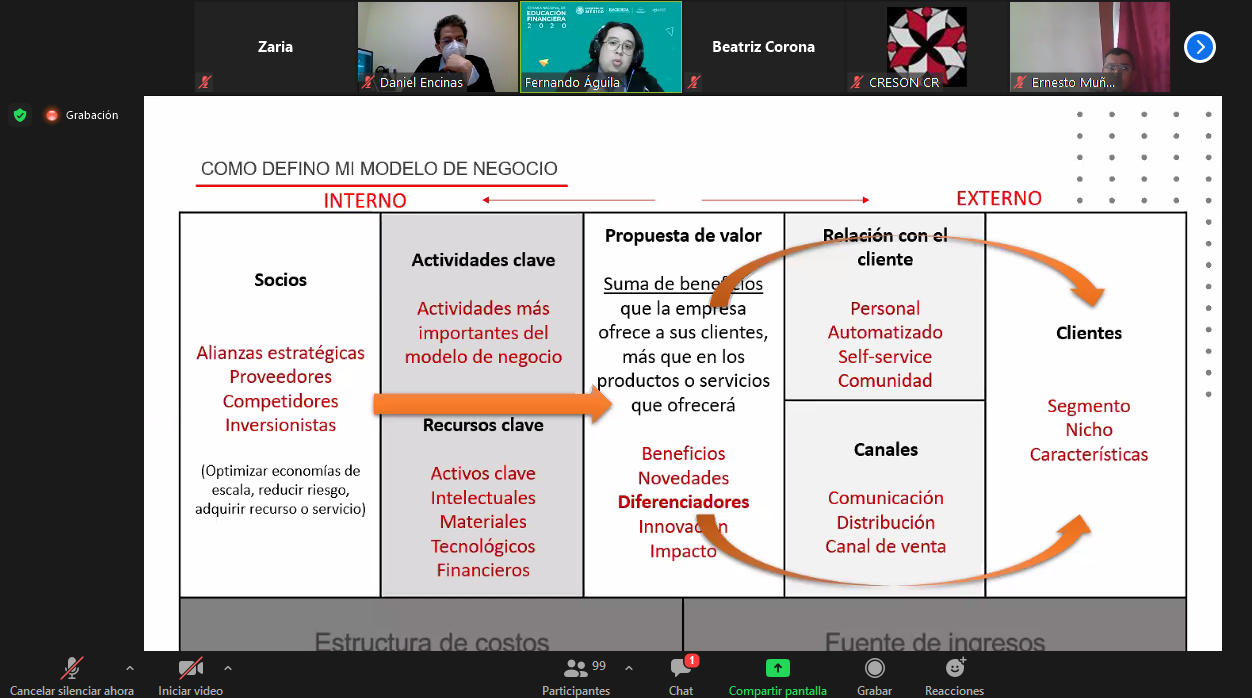Unmute the microphone
Image resolution: width=1252 pixels, height=698 pixels.
pyautogui.click(x=72, y=669)
